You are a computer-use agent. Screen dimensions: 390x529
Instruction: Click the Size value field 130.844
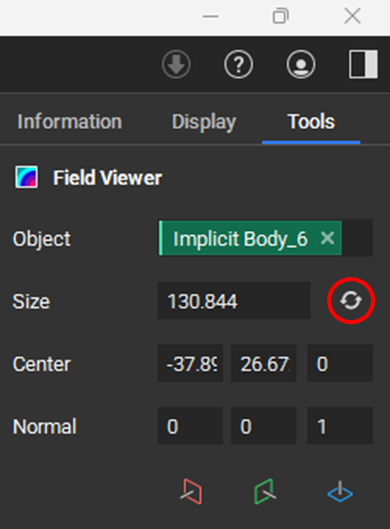[x=234, y=301]
